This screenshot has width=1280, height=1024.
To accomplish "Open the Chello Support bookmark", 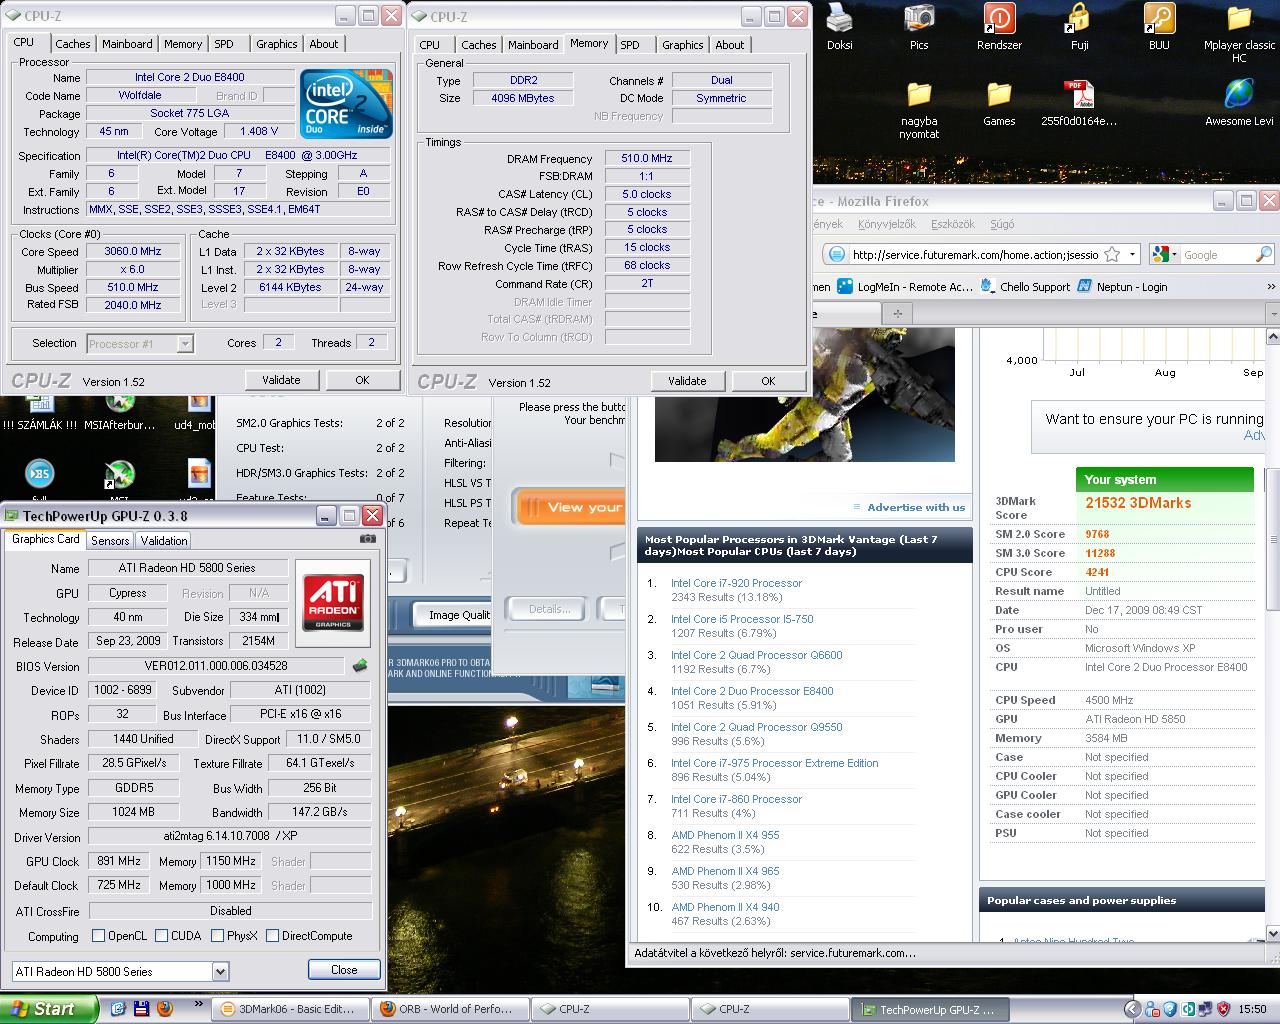I will click(1025, 287).
